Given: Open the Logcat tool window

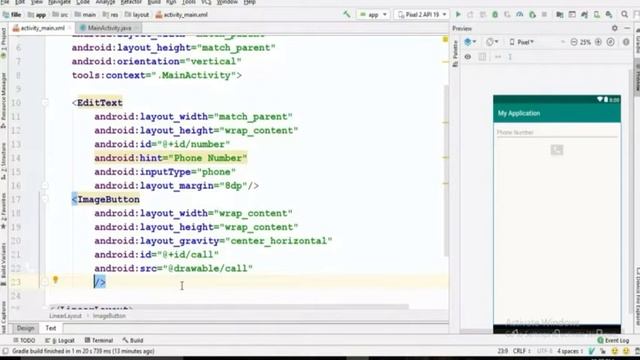Looking at the screenshot, I should (x=60, y=340).
